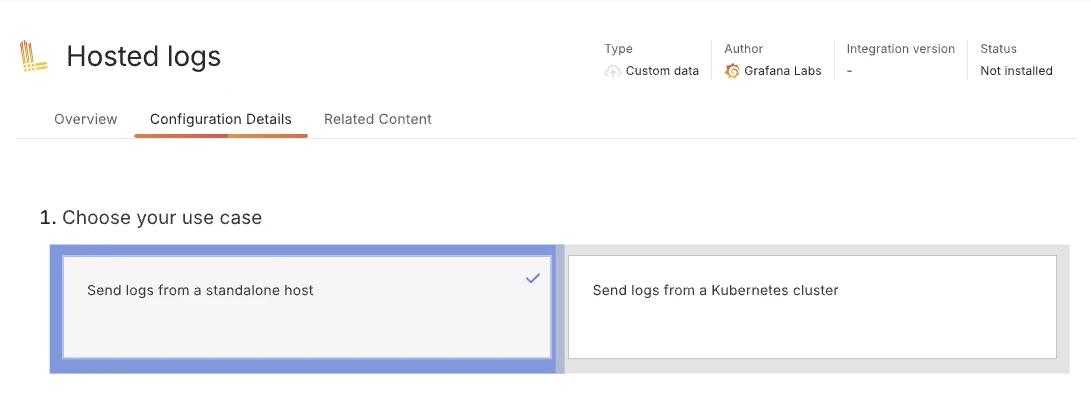This screenshot has height=412, width=1091.
Task: Click the checkmark on the standalone host card
Action: coord(533,278)
